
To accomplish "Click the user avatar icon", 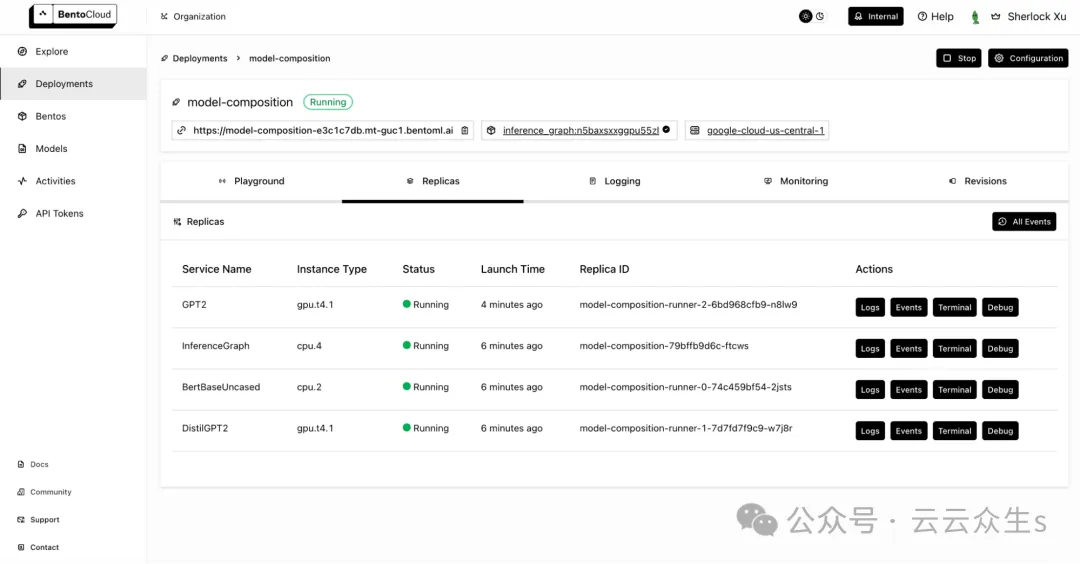I will (975, 17).
